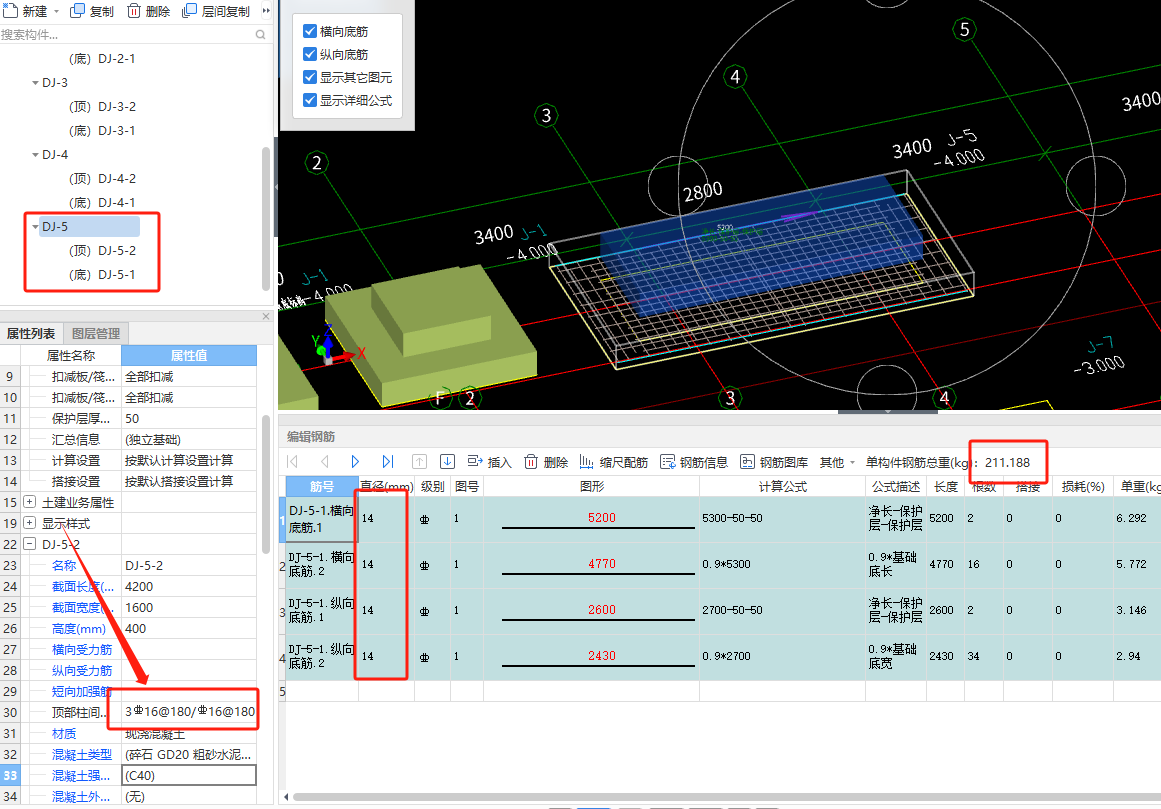The width and height of the screenshot is (1161, 809).
Task: Click the 纵向受力筋 property link
Action: 82,671
